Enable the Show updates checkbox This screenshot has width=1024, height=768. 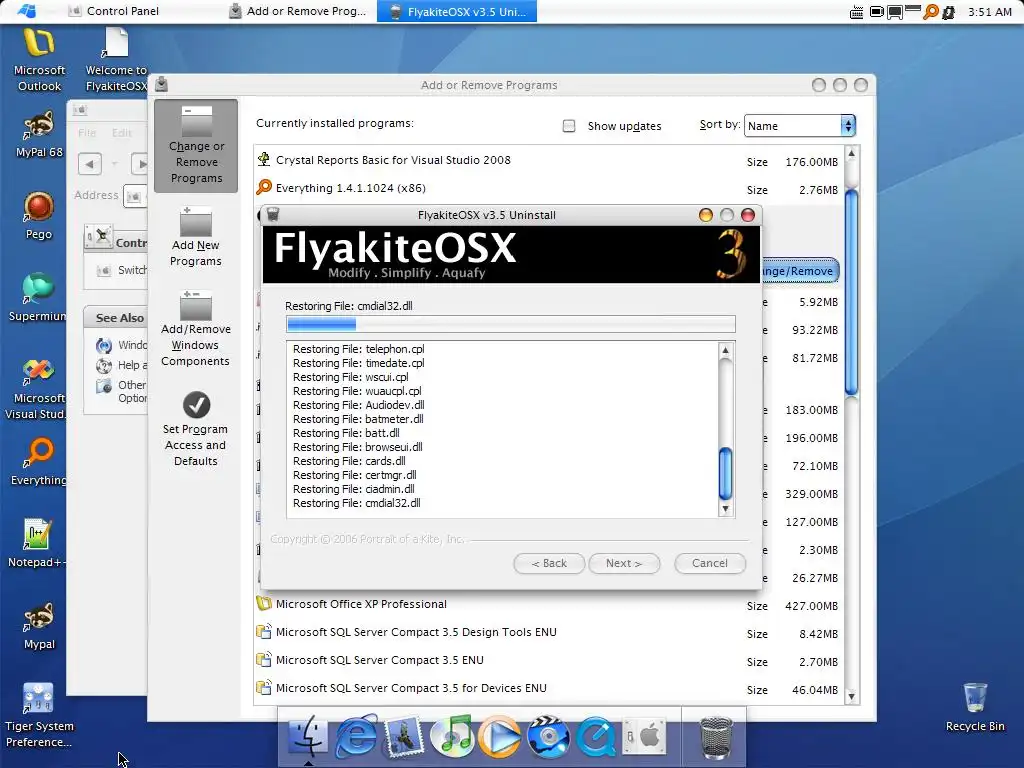pos(569,125)
